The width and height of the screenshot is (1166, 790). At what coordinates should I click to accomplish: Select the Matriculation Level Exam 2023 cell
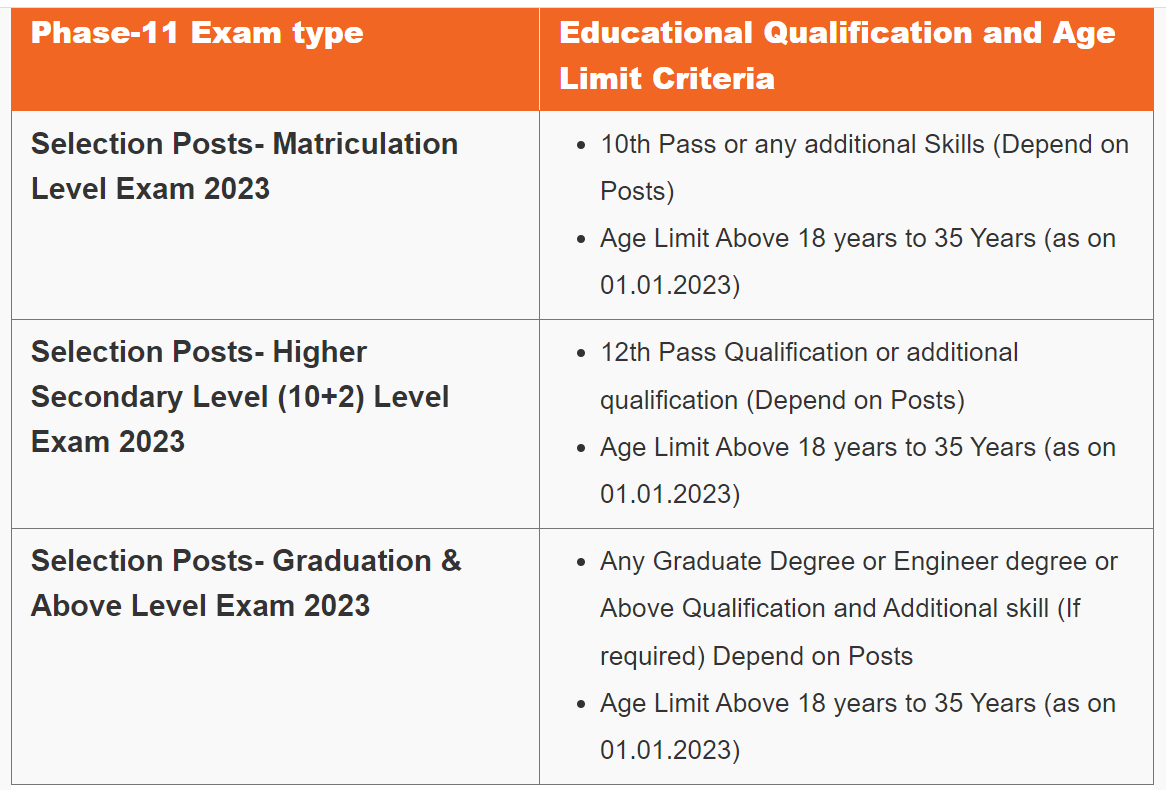[x=244, y=166]
